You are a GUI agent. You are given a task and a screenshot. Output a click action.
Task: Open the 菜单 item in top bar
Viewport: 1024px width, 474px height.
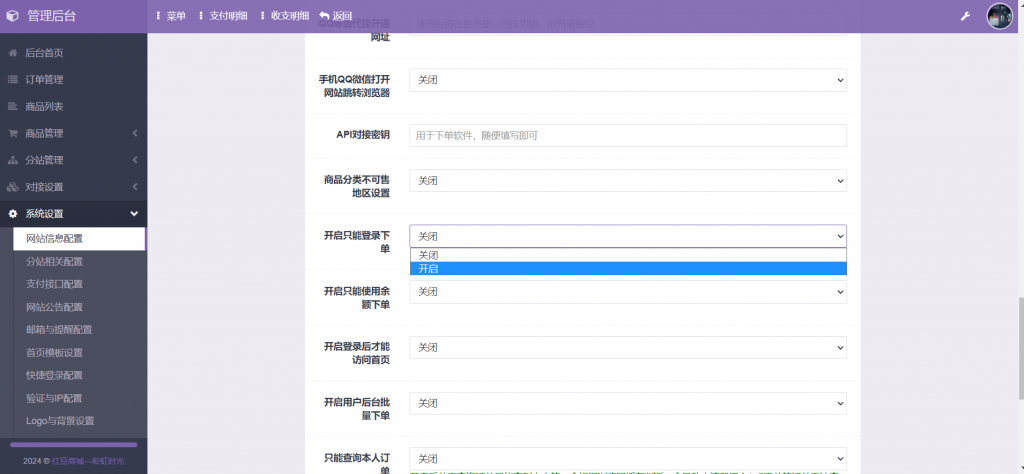176,16
